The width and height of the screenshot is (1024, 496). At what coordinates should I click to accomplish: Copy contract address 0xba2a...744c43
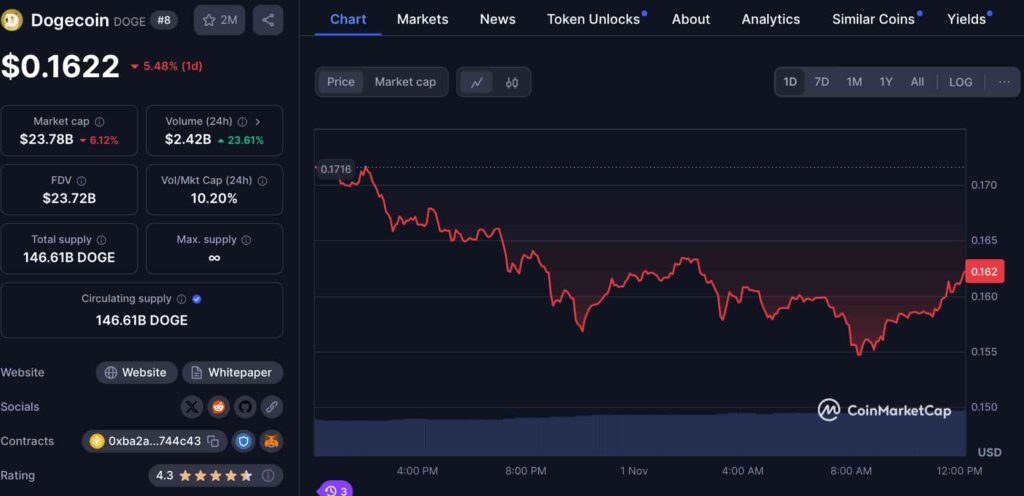(213, 441)
